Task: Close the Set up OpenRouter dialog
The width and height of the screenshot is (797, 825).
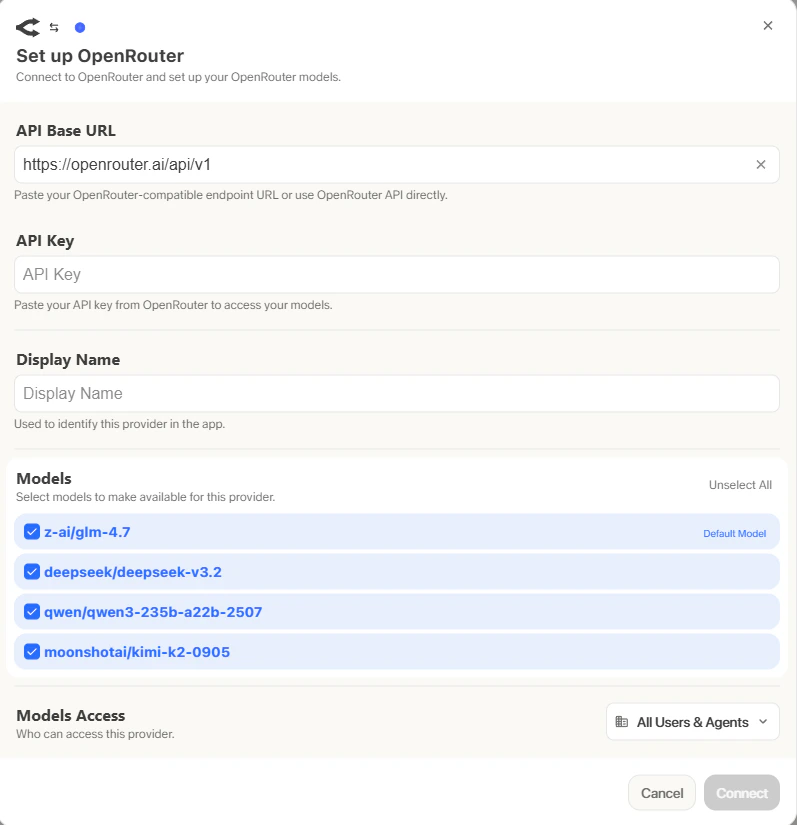Action: pyautogui.click(x=768, y=25)
